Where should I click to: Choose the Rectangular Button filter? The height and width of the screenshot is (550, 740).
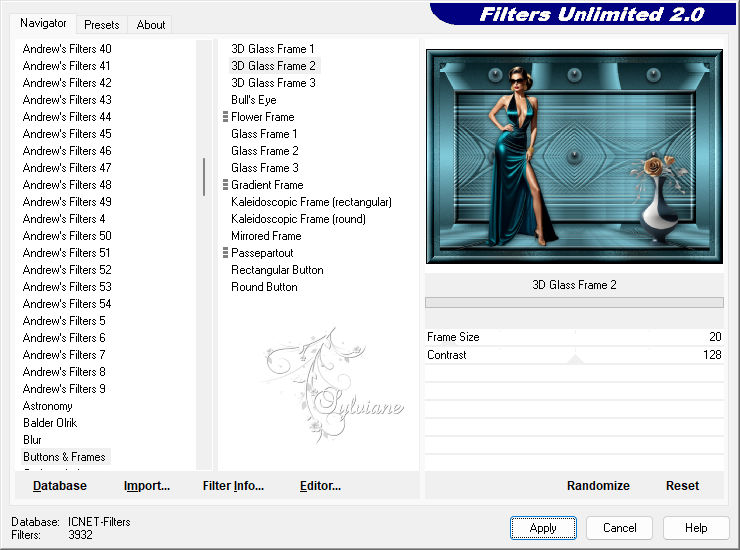tap(277, 270)
